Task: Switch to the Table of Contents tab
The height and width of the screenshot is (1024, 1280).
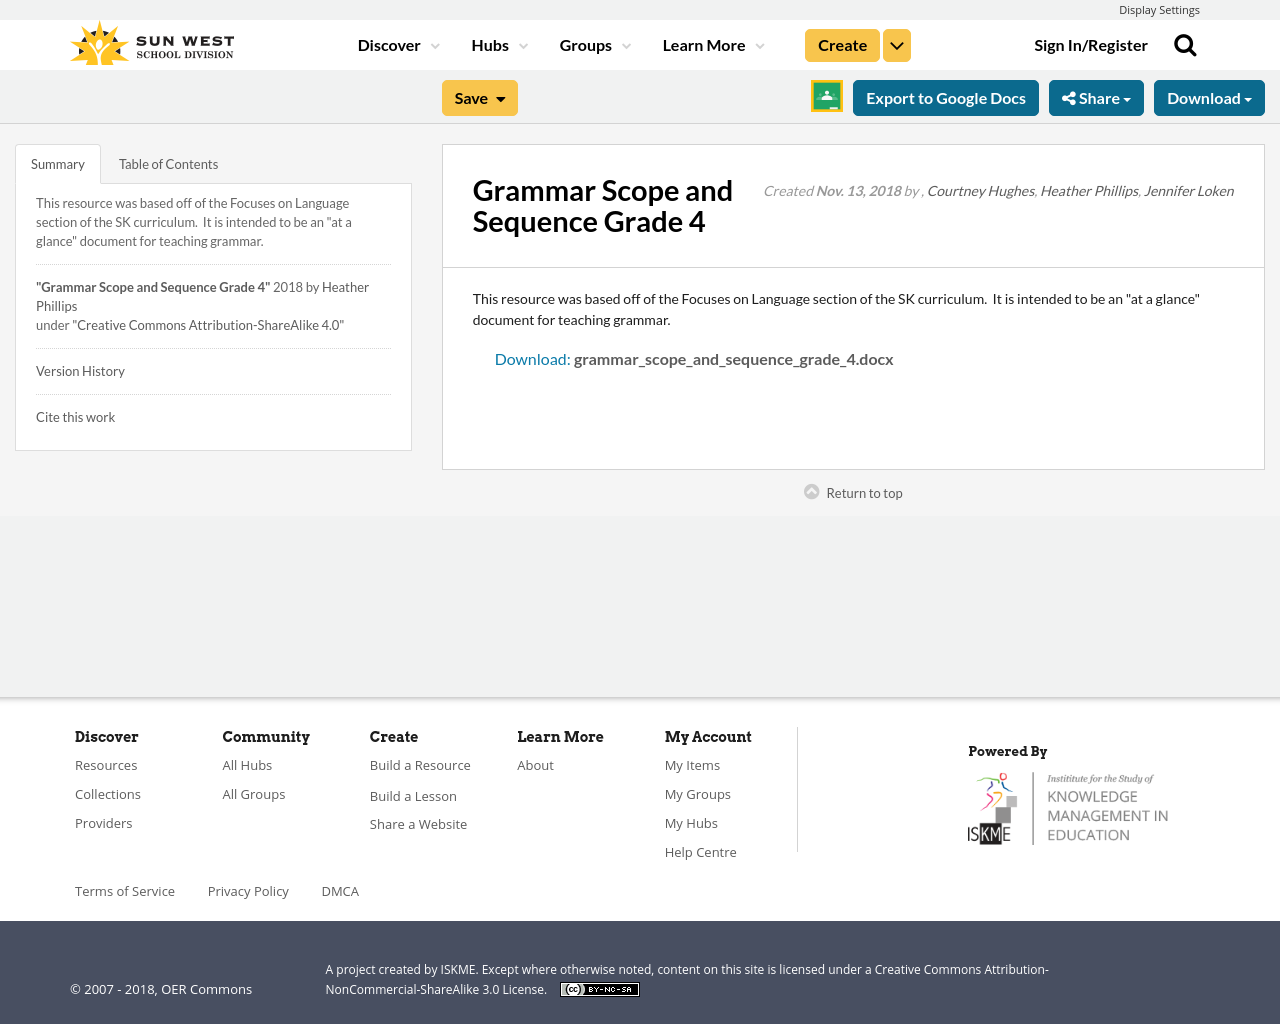Action: pos(168,162)
